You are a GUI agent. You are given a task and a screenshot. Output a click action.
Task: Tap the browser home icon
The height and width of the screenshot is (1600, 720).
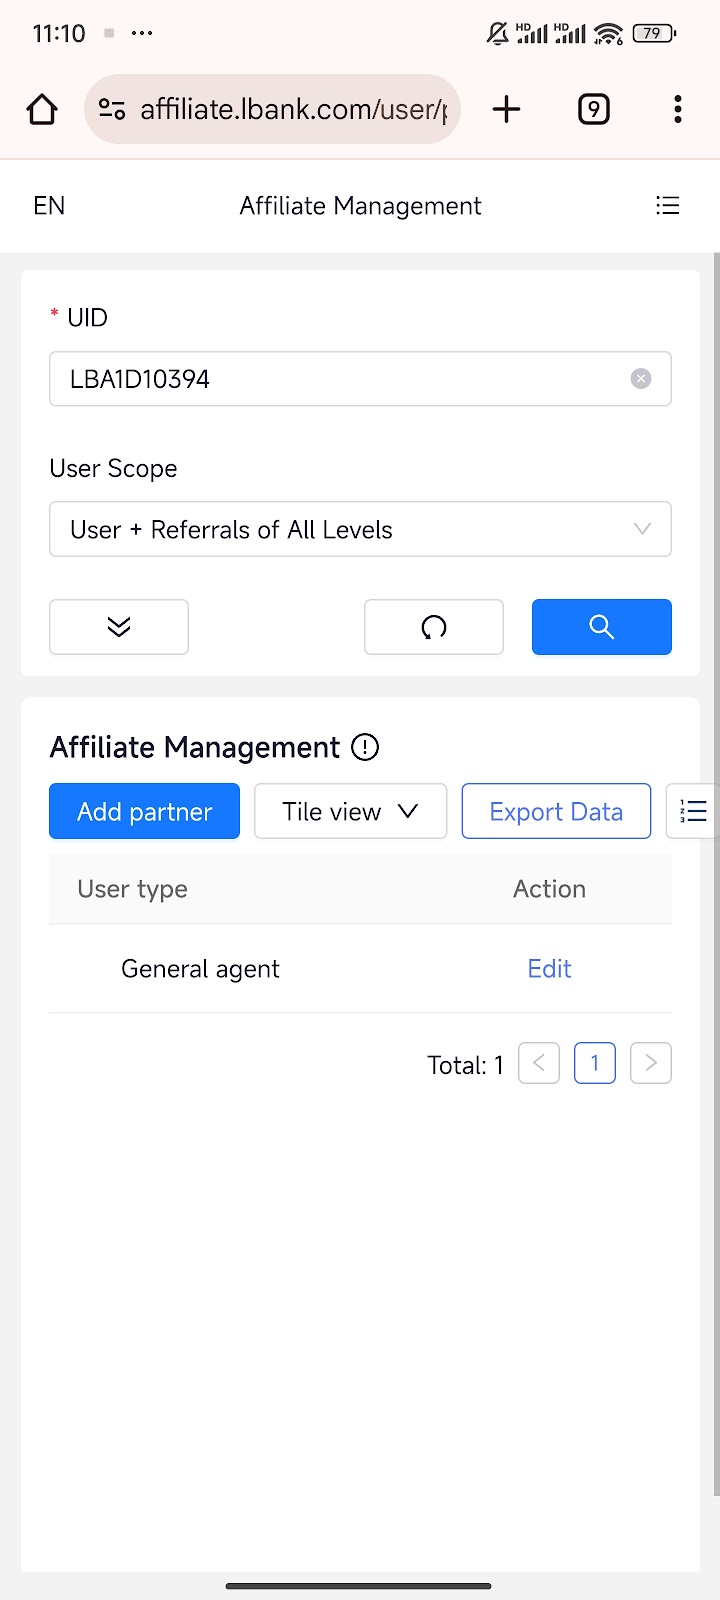[x=42, y=109]
